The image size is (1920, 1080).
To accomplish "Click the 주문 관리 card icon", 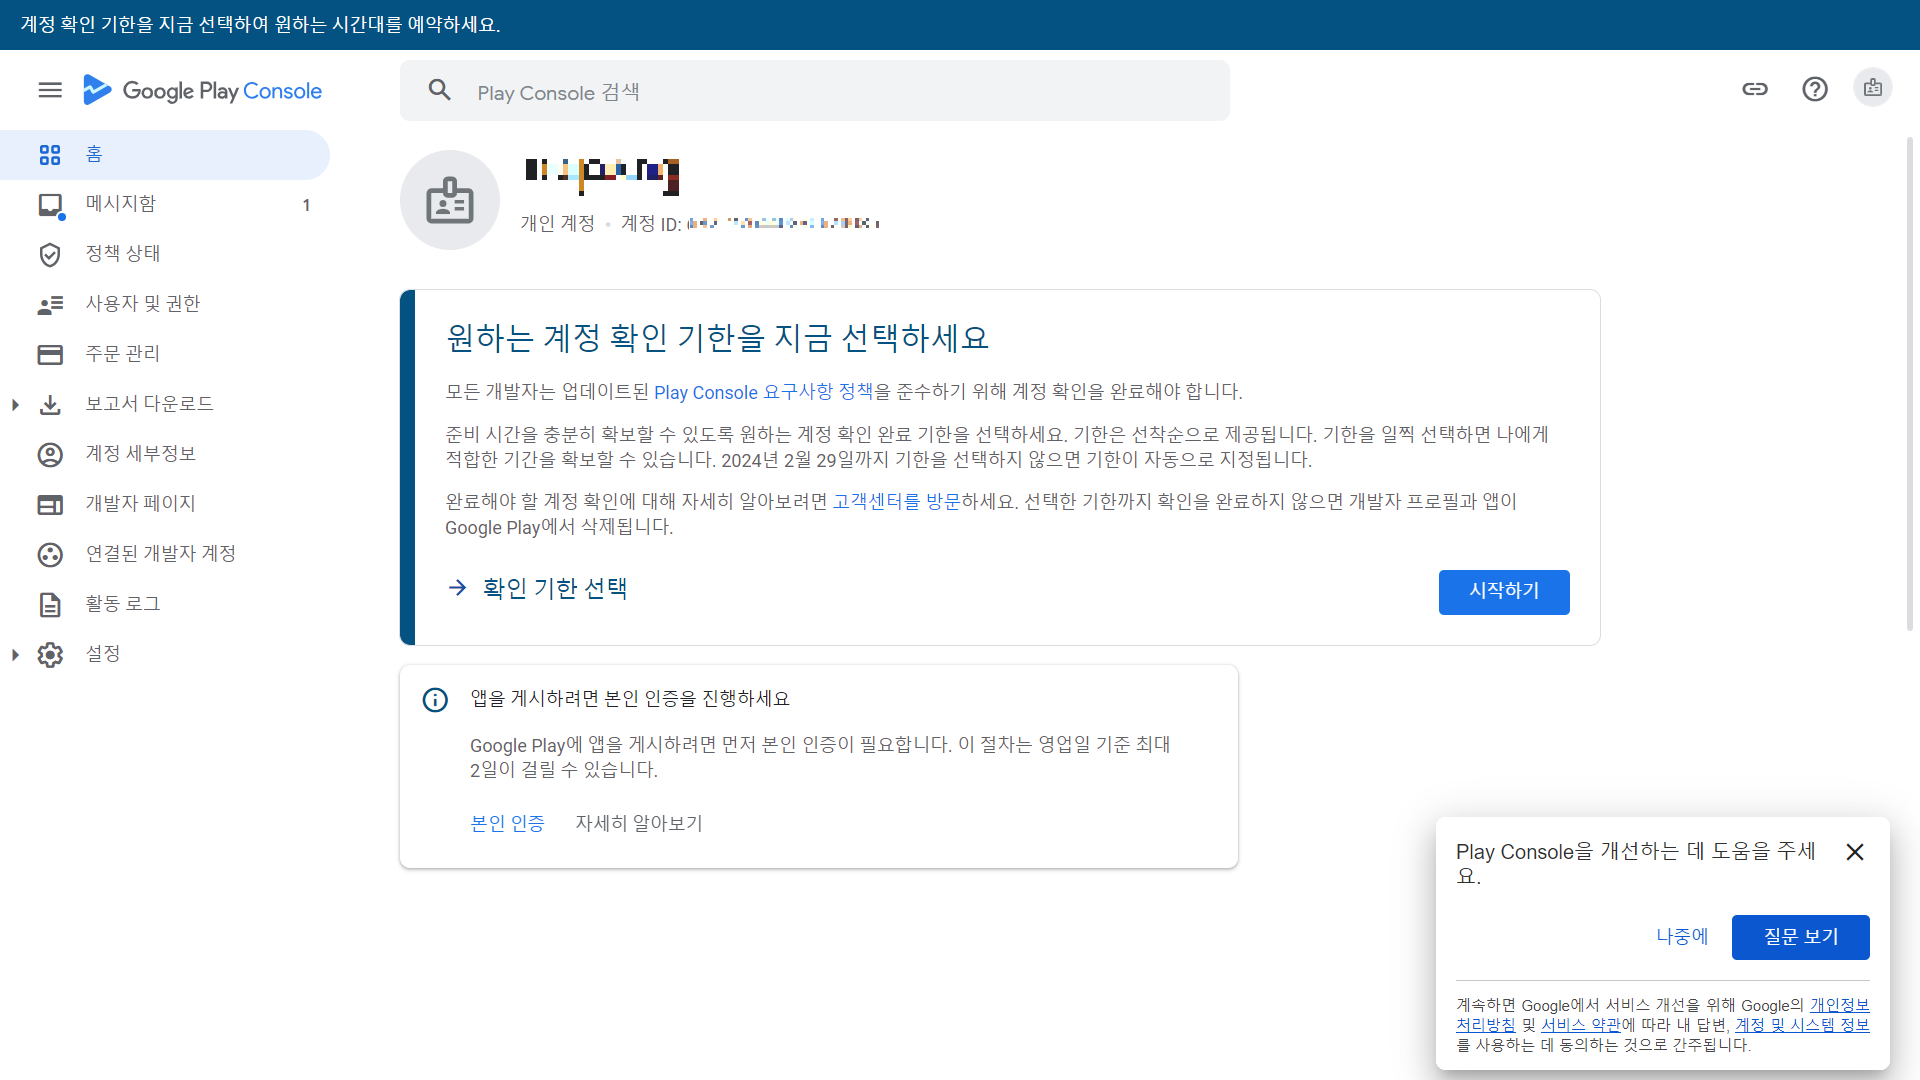I will (x=50, y=354).
